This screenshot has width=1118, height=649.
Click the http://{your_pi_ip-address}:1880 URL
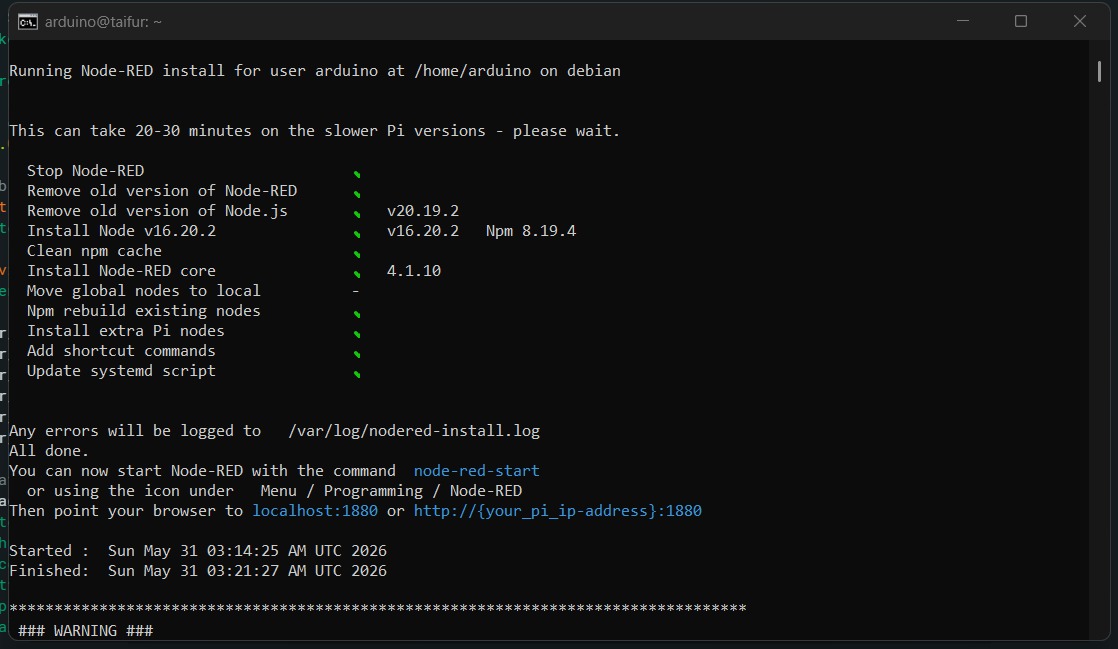click(558, 511)
